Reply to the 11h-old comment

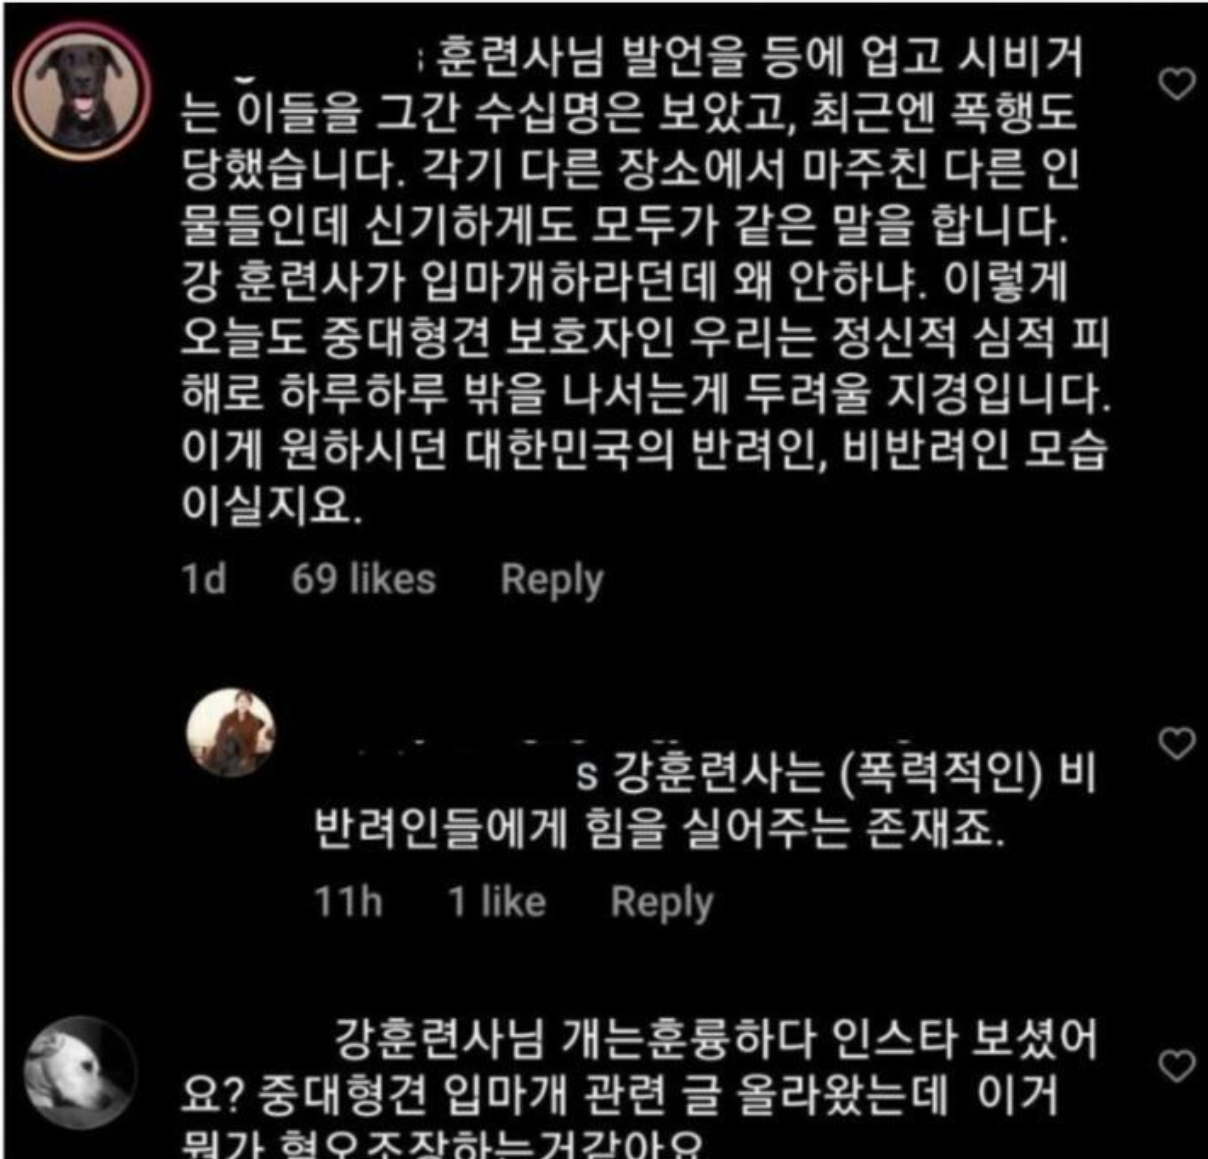pos(662,902)
